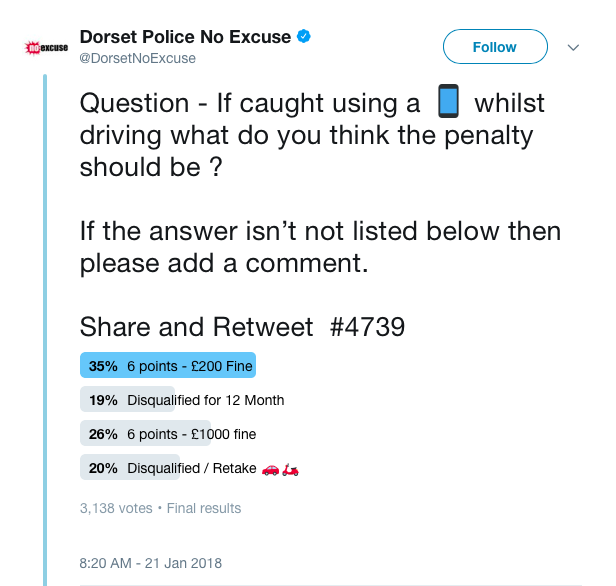Click the red scooter emoji
The image size is (616, 586).
[x=290, y=469]
